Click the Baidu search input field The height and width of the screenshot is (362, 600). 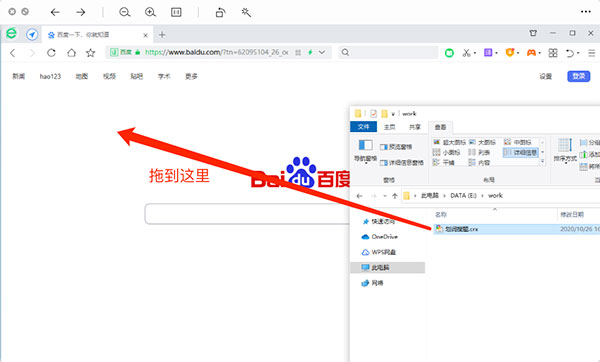[x=247, y=214]
